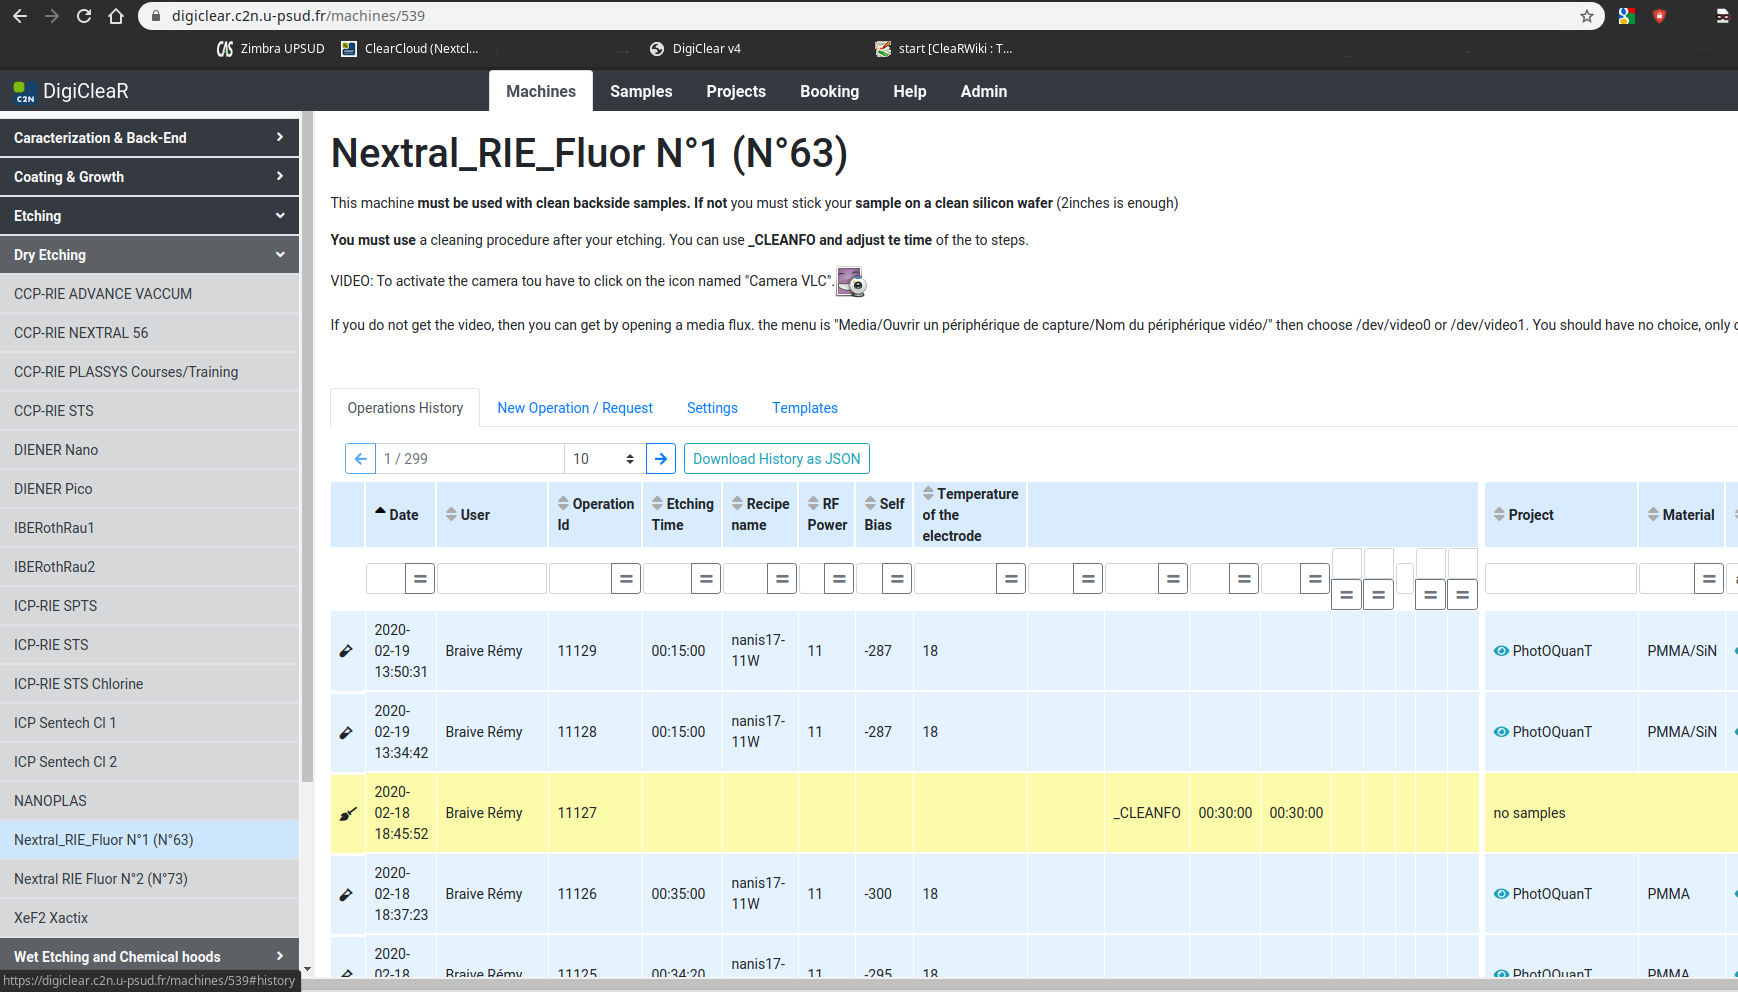Toggle PhotOQuanT eye icon for operation 11126
Image resolution: width=1738 pixels, height=992 pixels.
click(1500, 894)
